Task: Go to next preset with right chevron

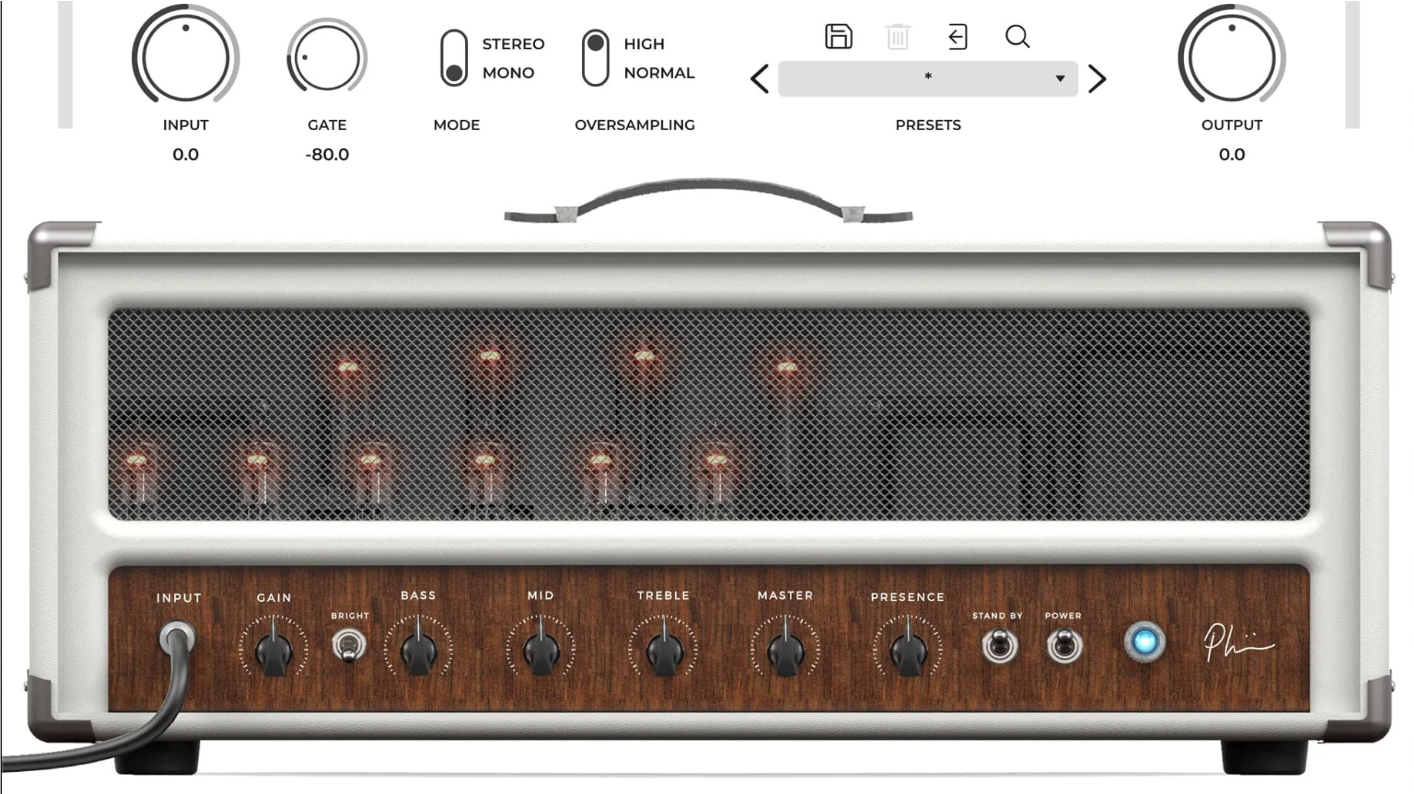Action: coord(1097,79)
